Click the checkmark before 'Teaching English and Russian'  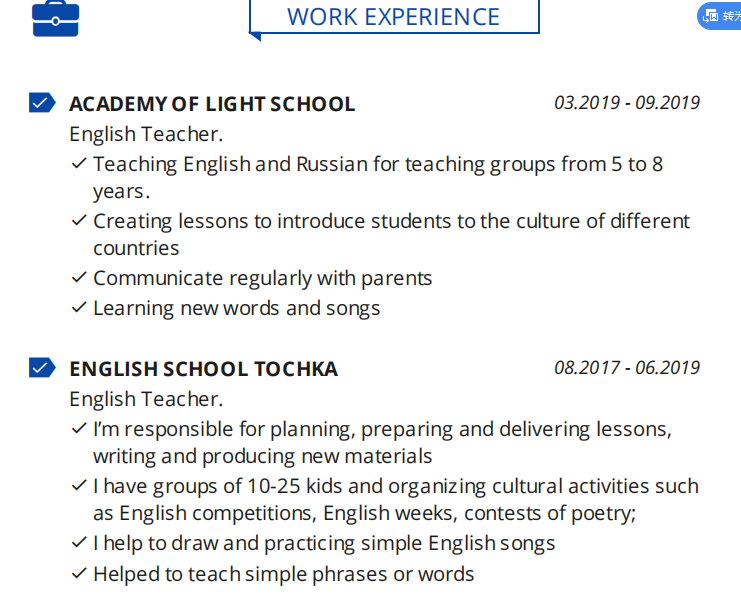[x=79, y=163]
